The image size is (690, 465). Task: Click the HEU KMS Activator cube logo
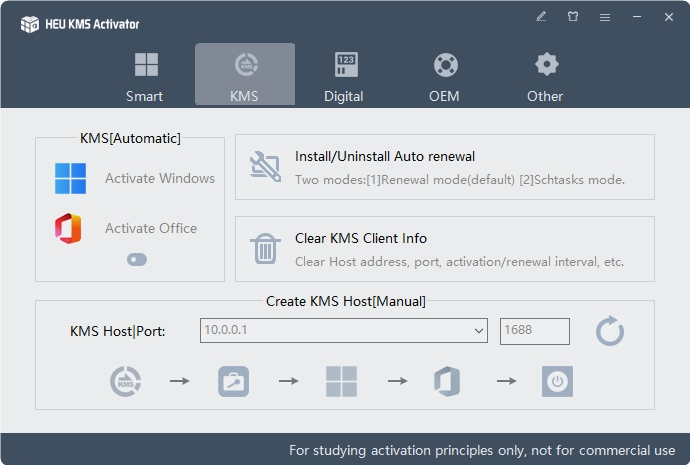pos(30,24)
